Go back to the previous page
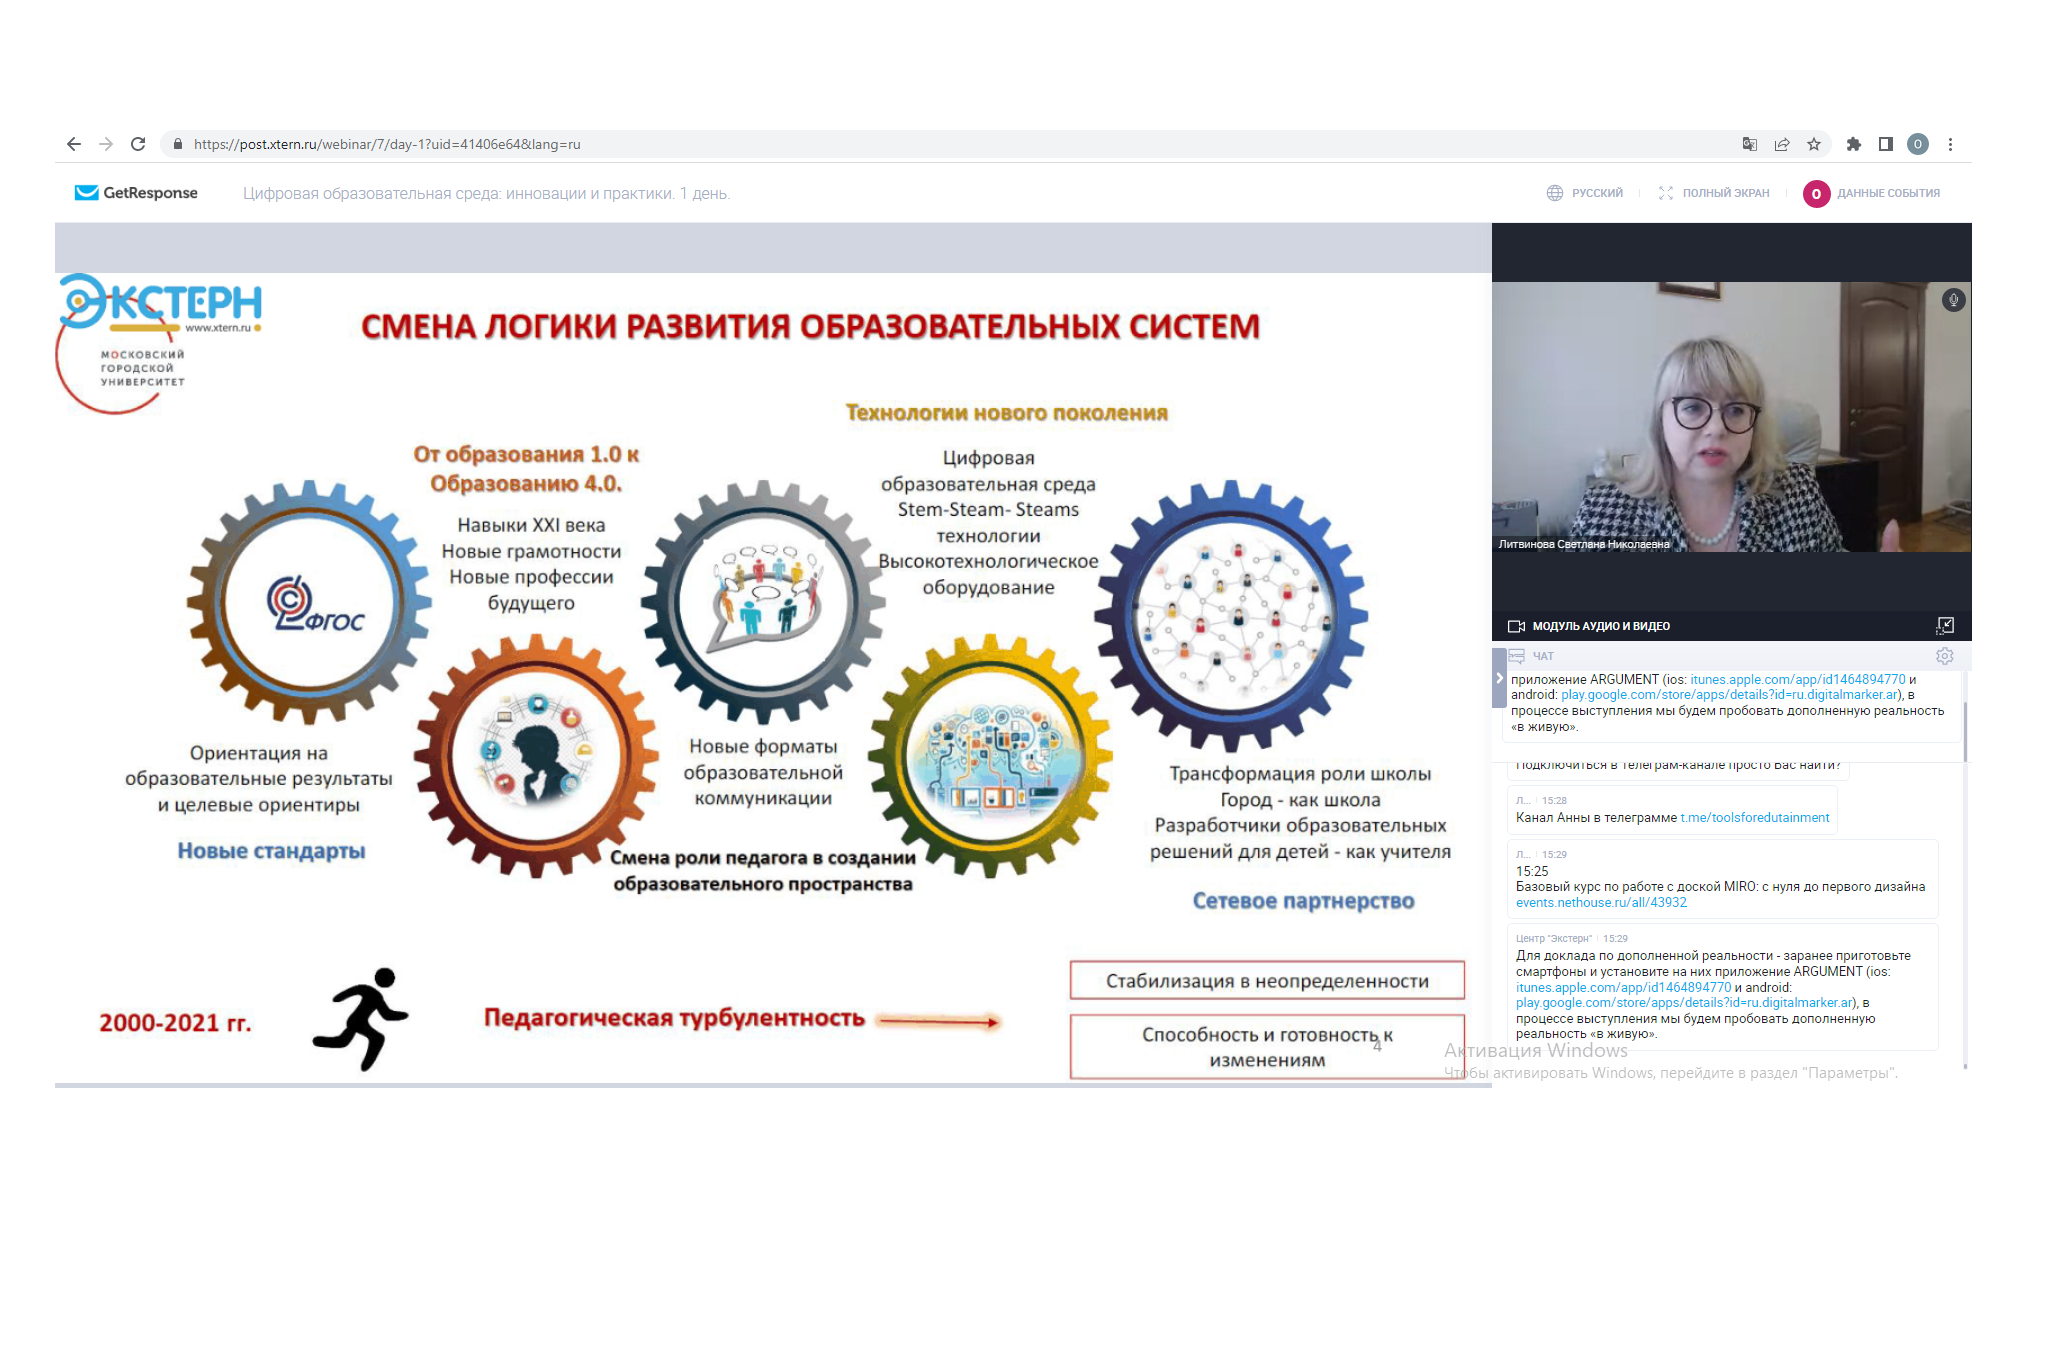Viewport: 2064px width, 1368px height. [74, 144]
